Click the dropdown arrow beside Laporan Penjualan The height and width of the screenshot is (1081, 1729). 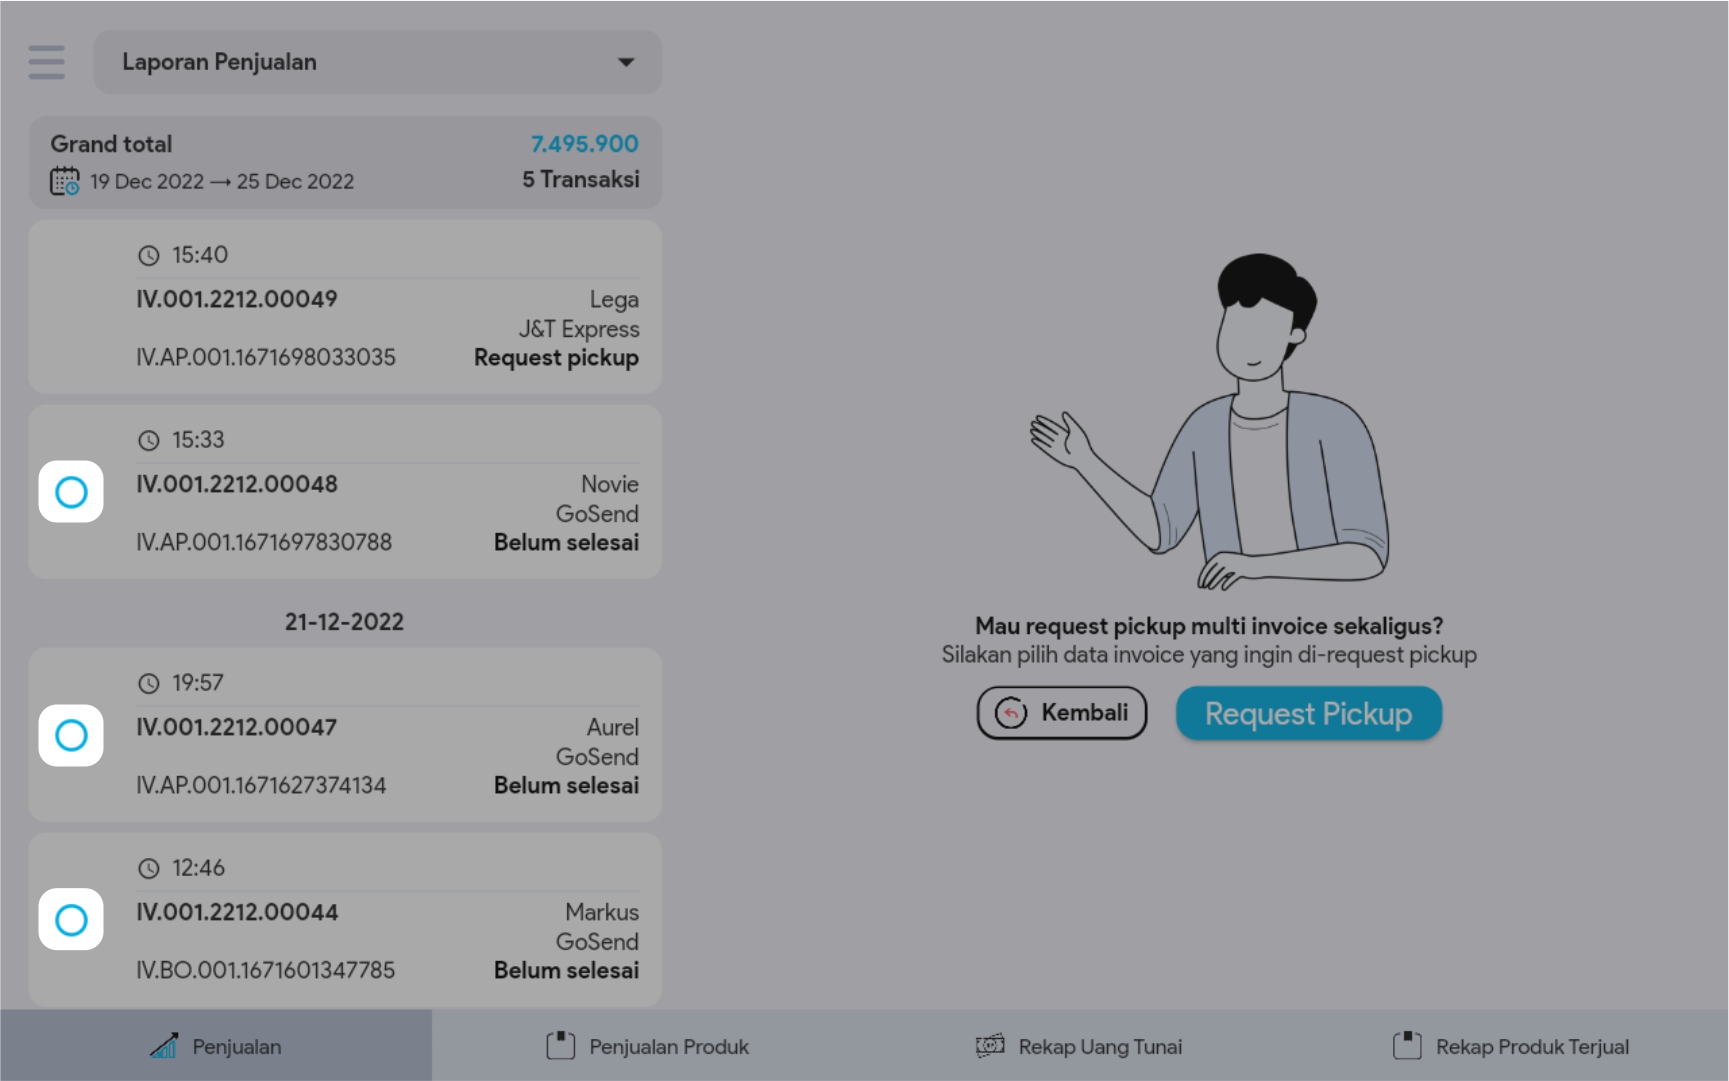tap(626, 62)
